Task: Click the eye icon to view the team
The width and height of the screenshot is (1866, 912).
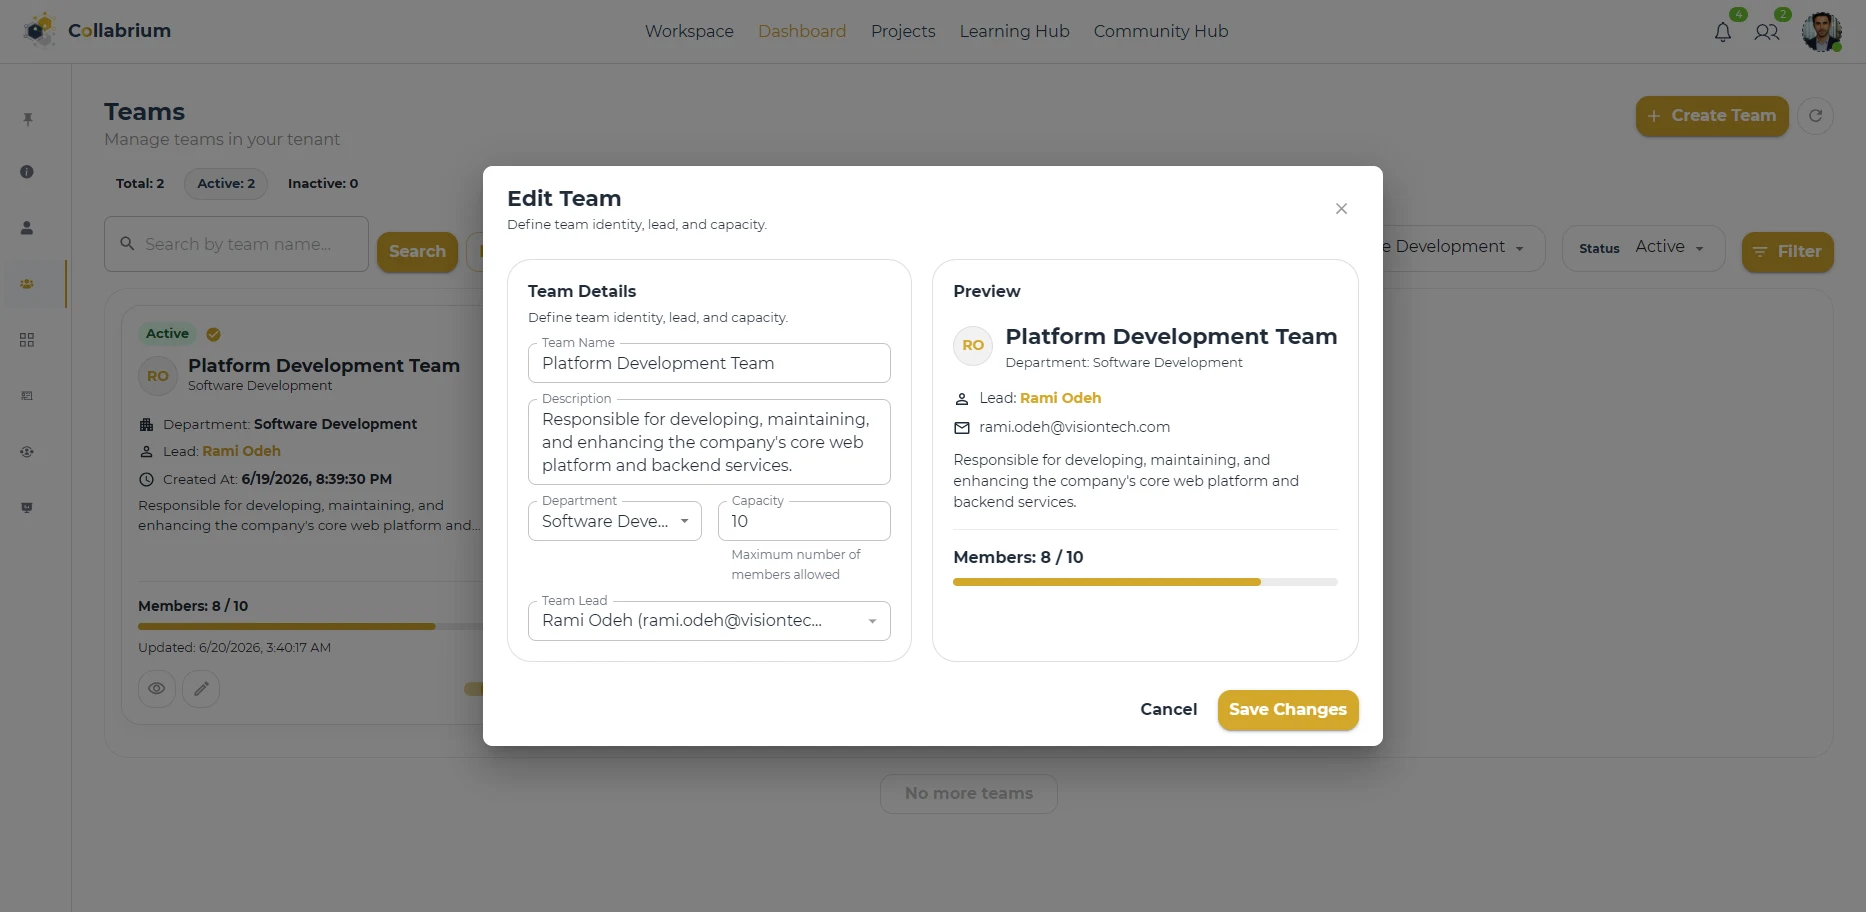Action: [x=157, y=688]
